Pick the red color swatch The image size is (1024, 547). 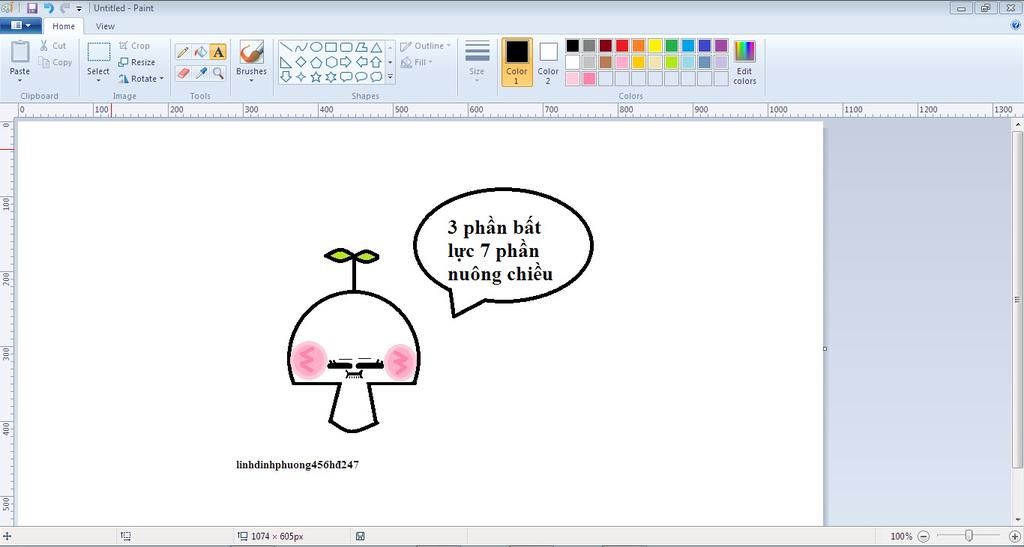tap(622, 45)
